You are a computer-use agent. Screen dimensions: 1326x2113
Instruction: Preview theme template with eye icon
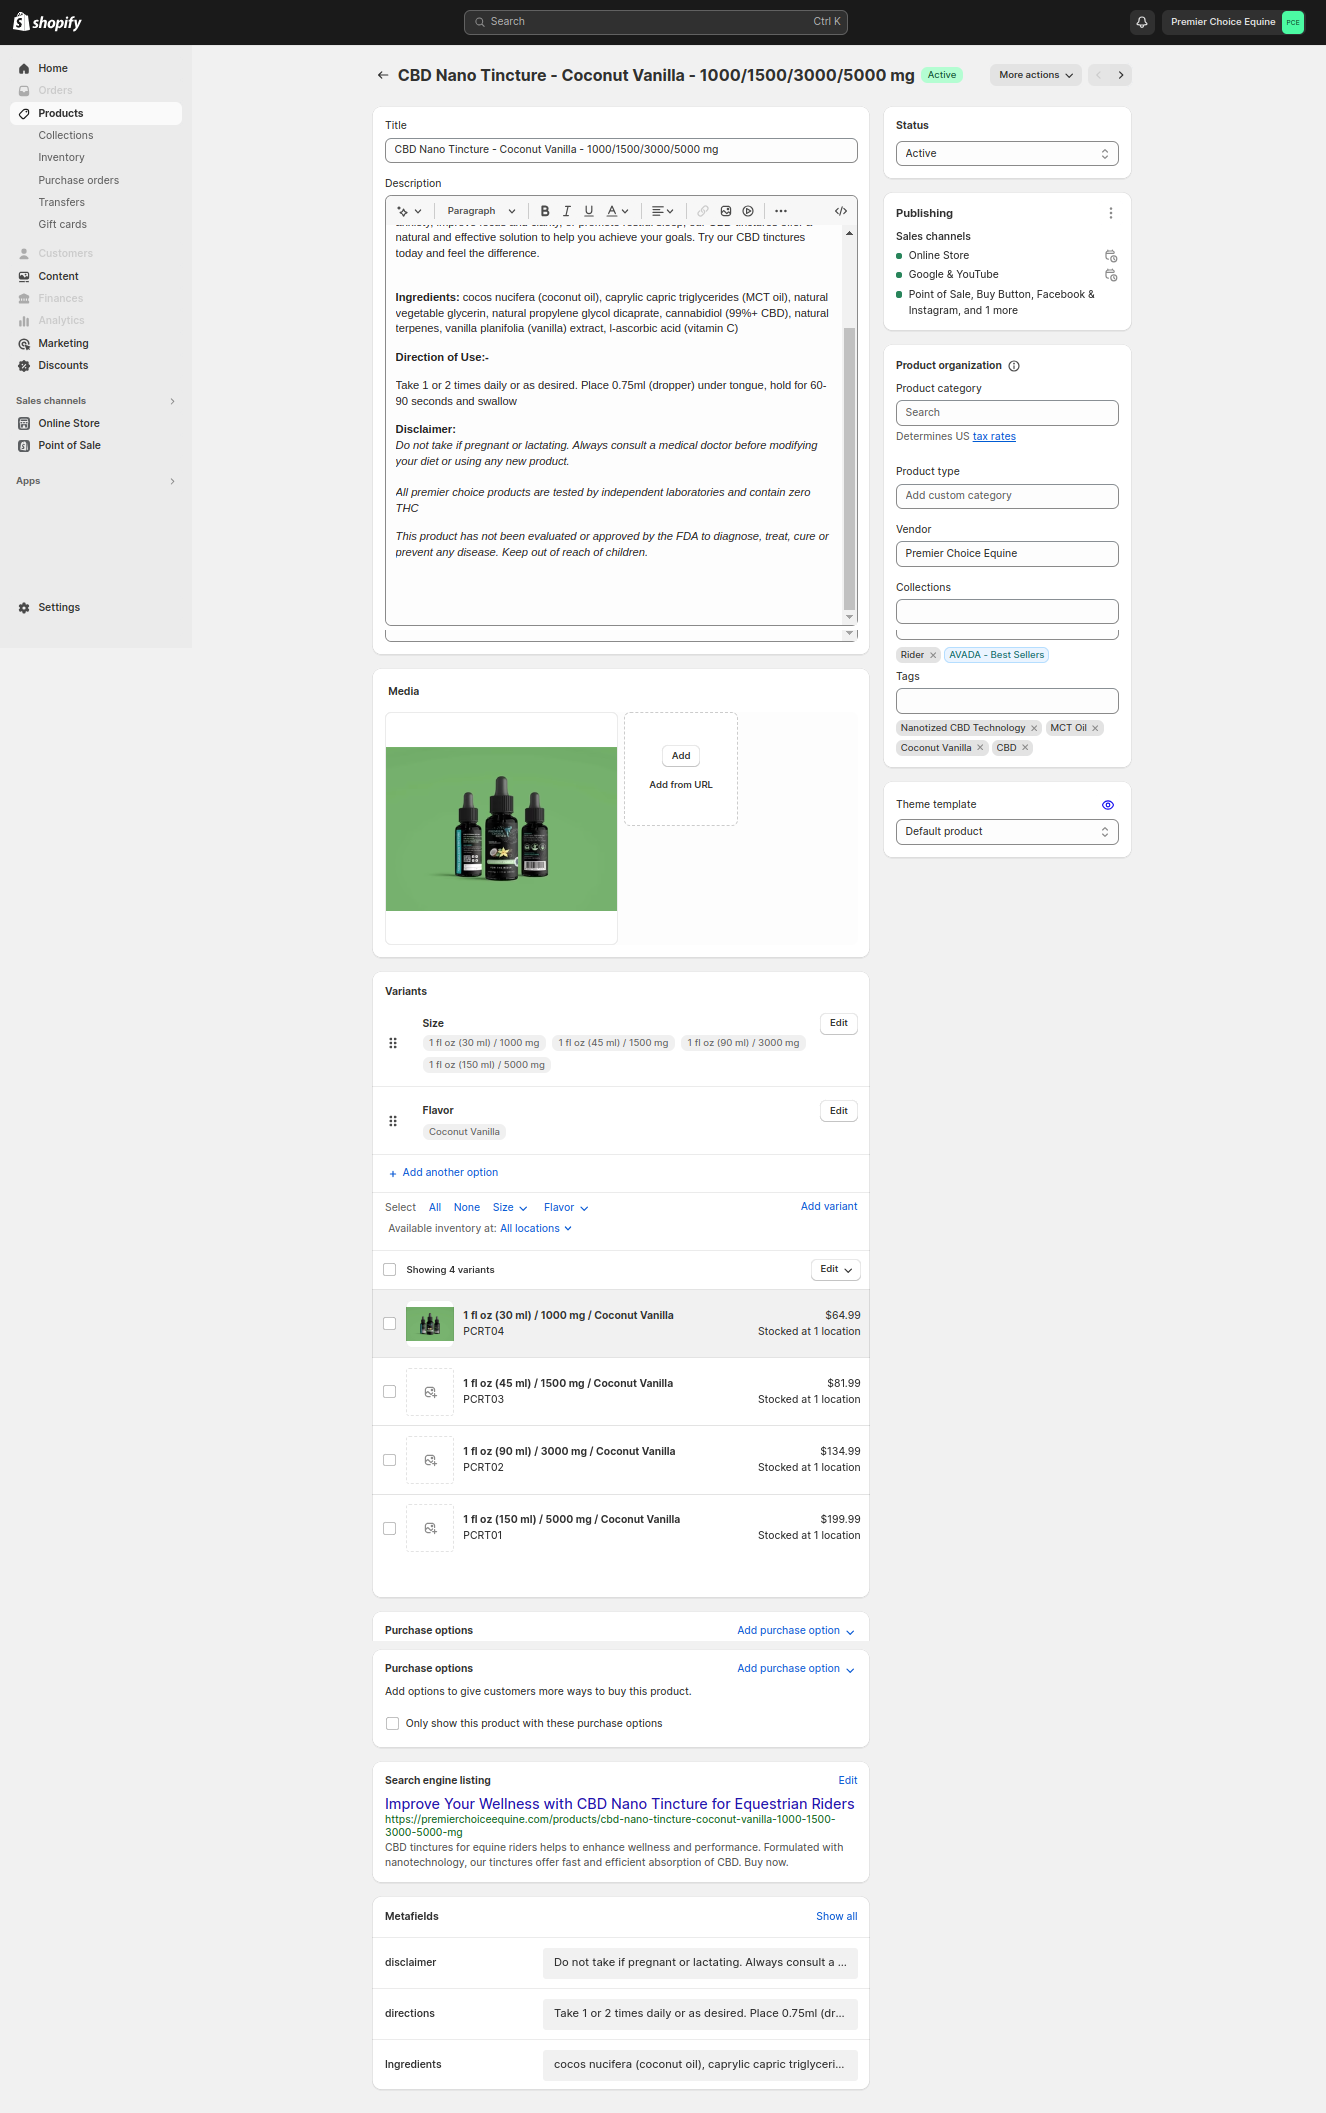(x=1107, y=805)
